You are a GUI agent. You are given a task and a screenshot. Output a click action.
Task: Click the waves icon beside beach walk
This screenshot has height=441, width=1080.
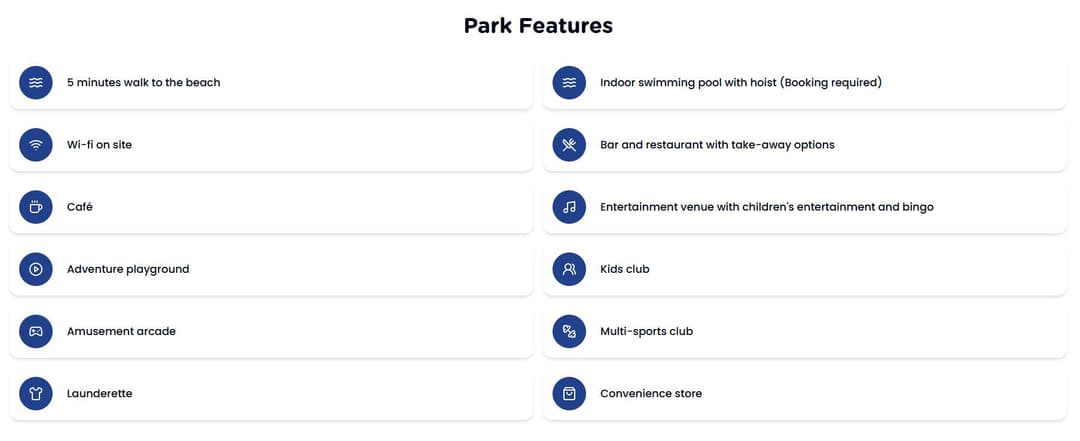[x=36, y=83]
